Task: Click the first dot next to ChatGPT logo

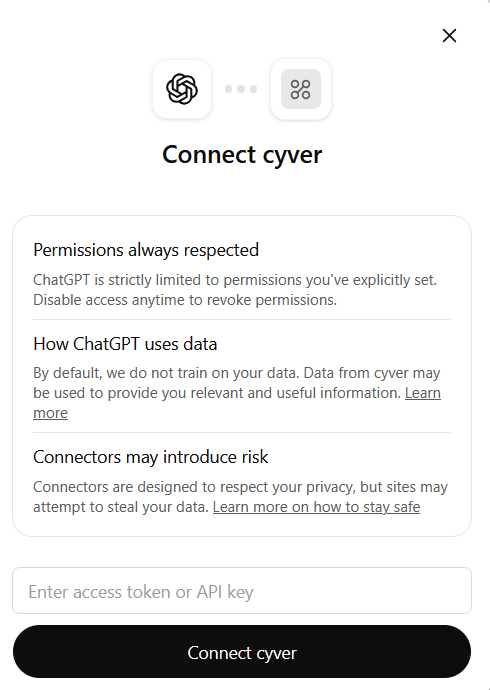Action: pos(228,89)
